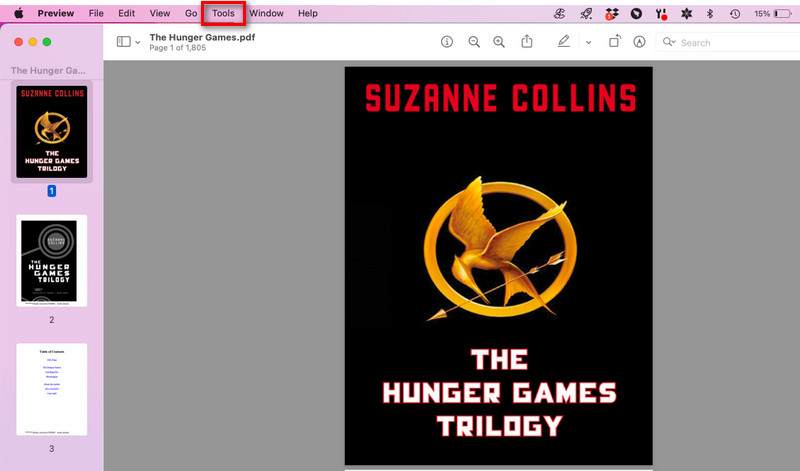The image size is (800, 471).
Task: Select the page 2 thumbnail
Action: click(x=52, y=260)
